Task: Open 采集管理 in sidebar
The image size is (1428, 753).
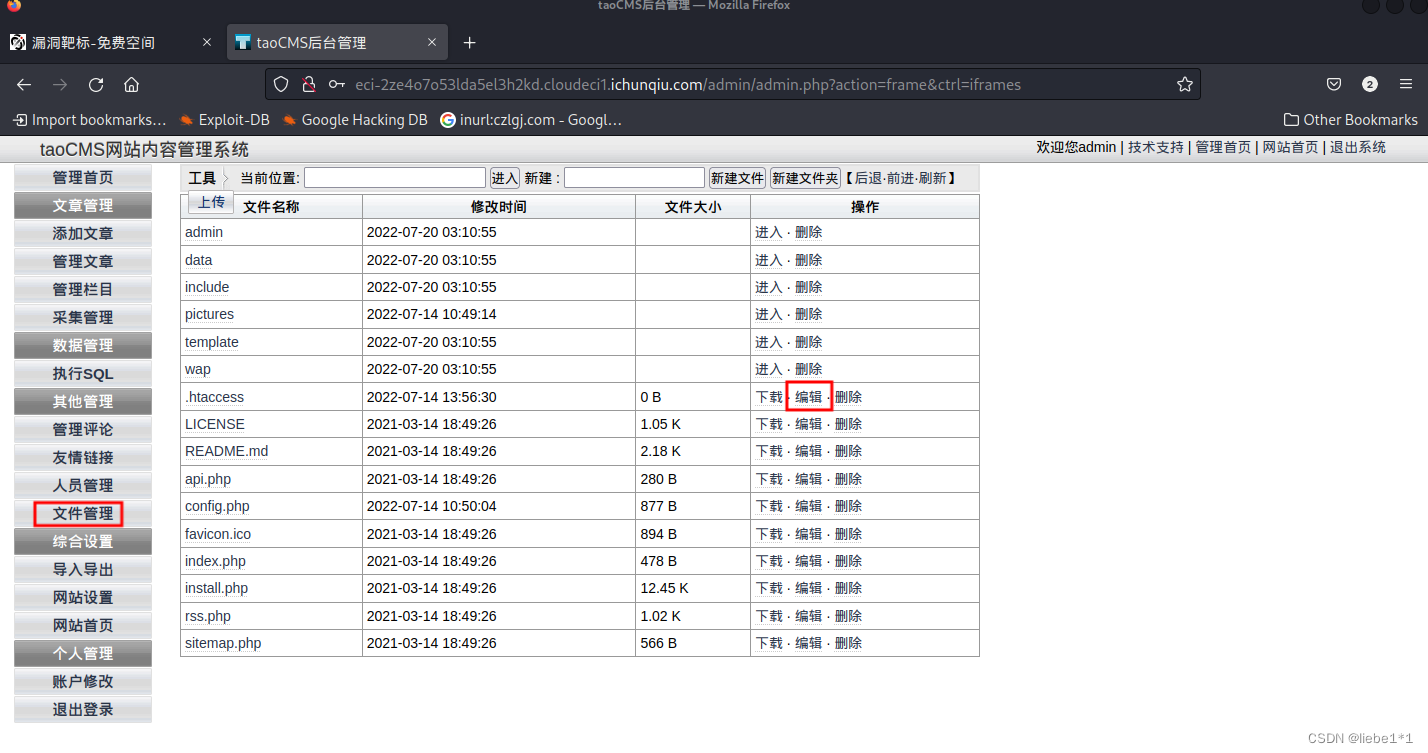Action: (83, 318)
